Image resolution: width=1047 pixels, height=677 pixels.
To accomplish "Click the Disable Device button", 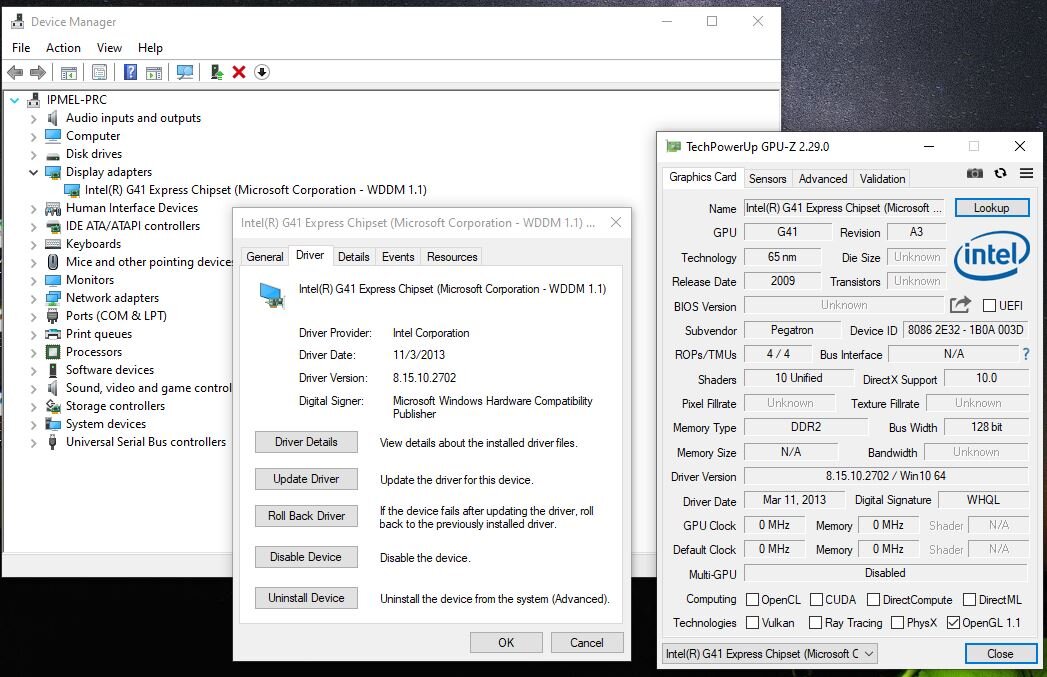I will [306, 557].
